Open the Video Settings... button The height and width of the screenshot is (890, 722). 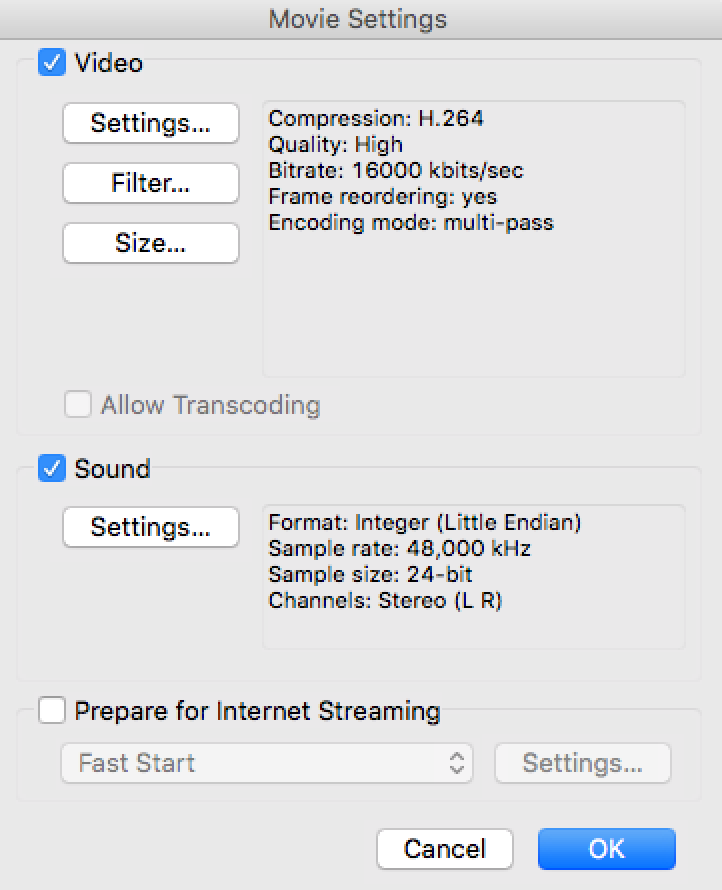pos(150,123)
